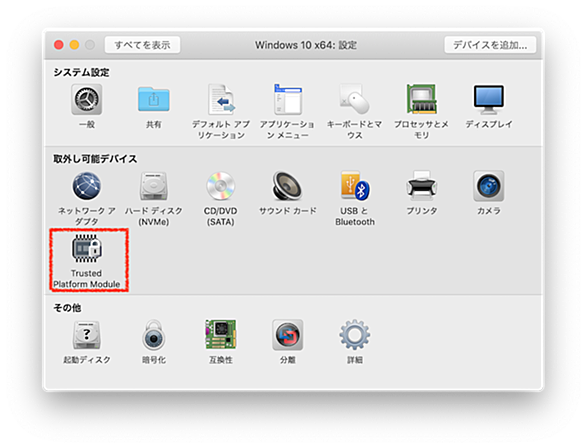The width and height of the screenshot is (586, 448).
Task: Open the 一般 (General) settings icon
Action: (x=87, y=99)
